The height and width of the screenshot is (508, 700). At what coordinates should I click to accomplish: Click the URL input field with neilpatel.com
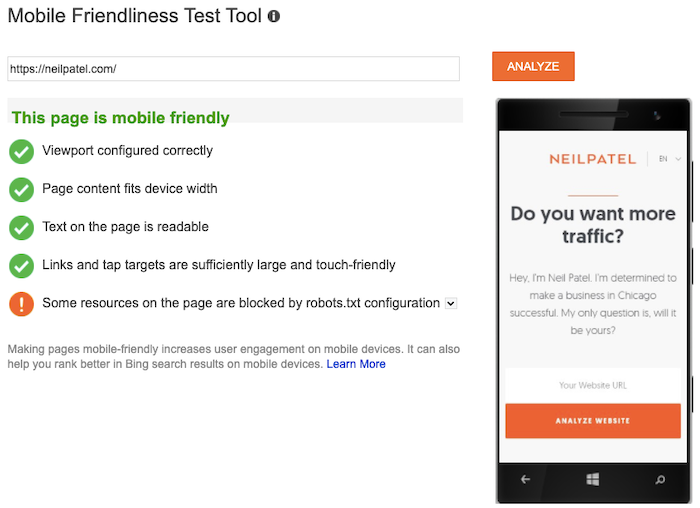[233, 69]
